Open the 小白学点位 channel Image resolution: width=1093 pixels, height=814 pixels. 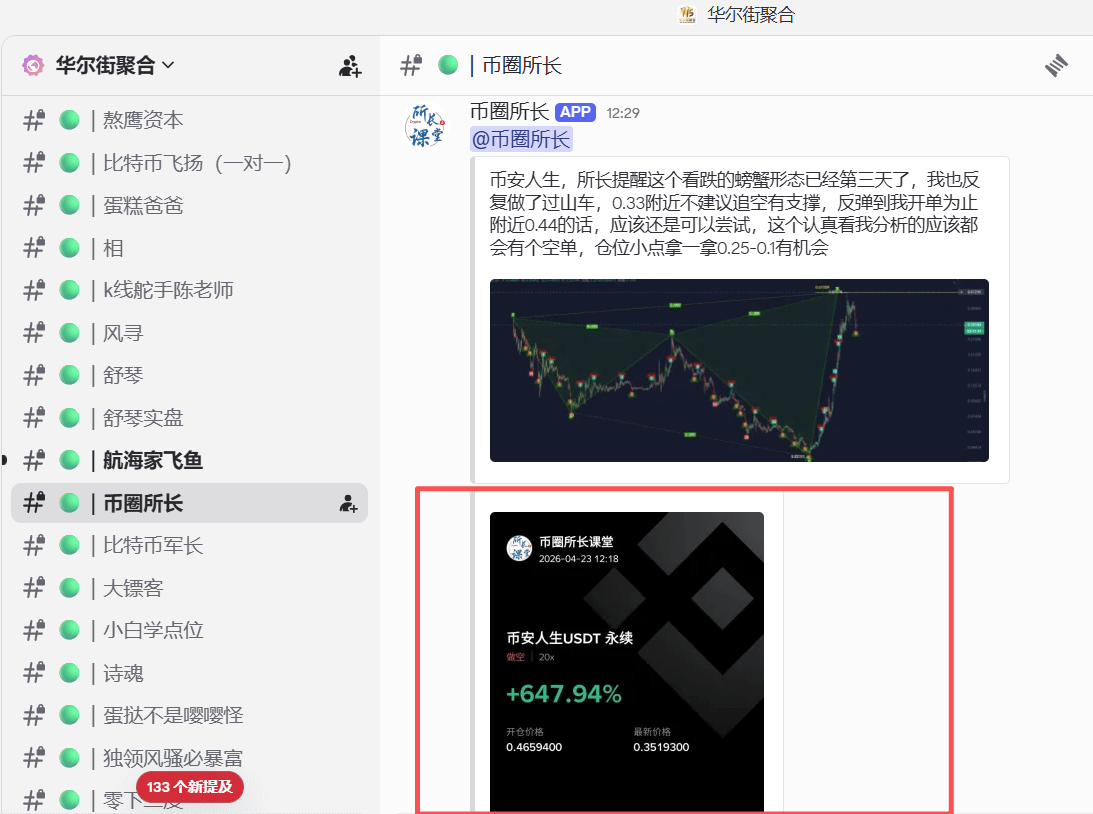tap(190, 631)
